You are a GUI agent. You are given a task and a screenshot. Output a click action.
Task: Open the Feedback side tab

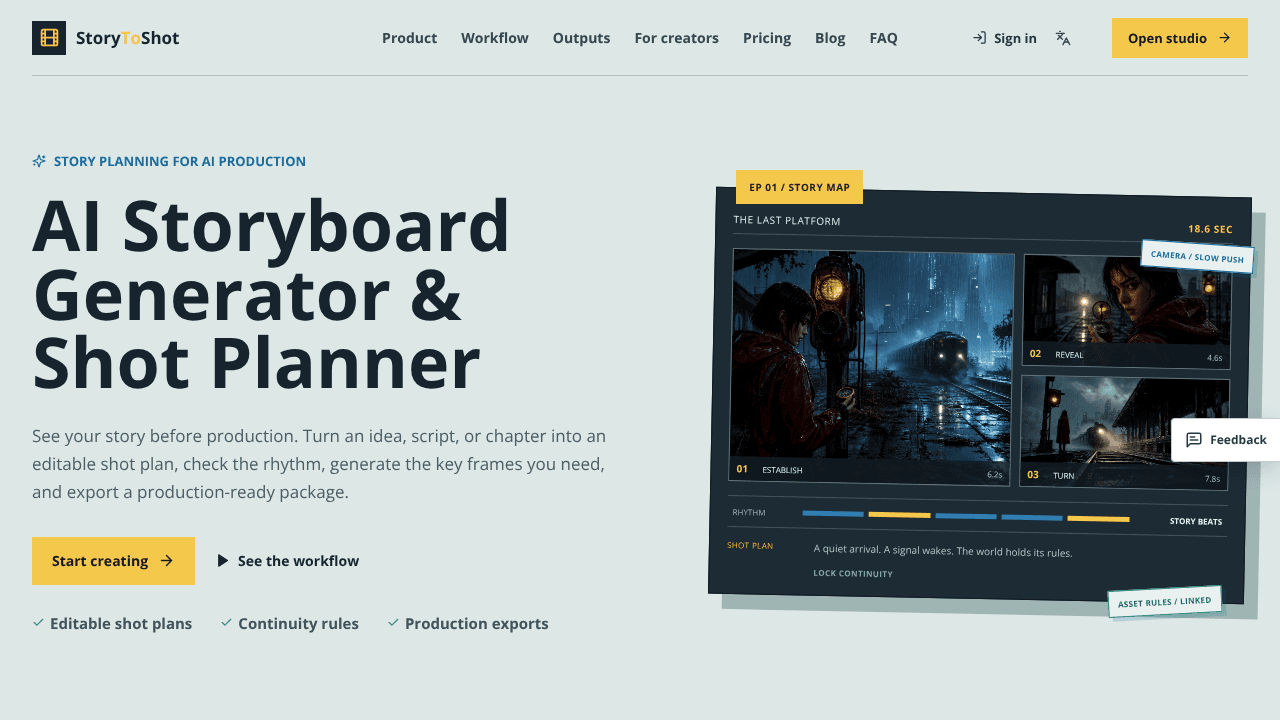pyautogui.click(x=1226, y=440)
